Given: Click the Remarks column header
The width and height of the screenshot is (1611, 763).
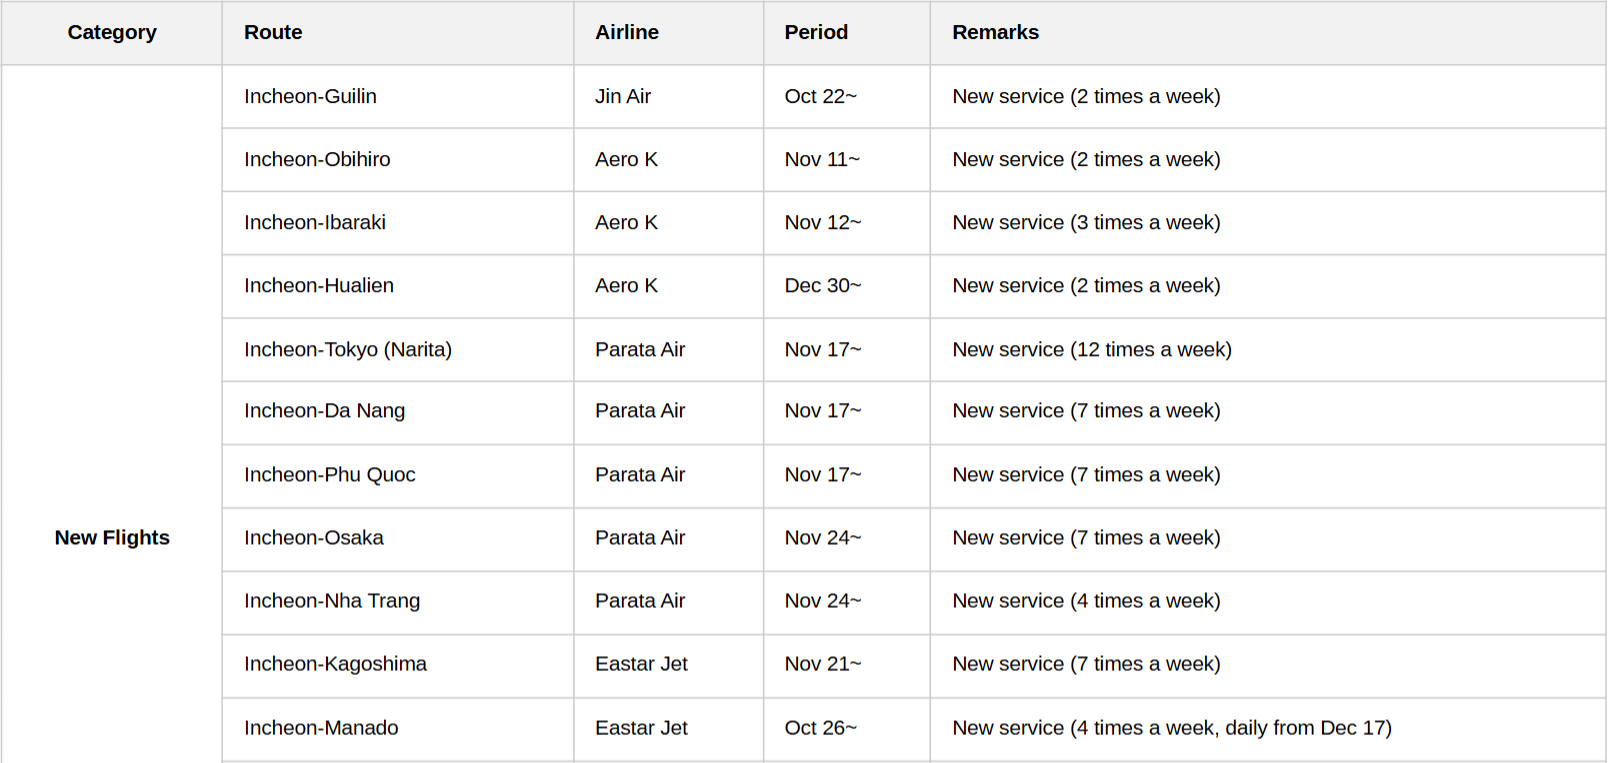Looking at the screenshot, I should (x=995, y=32).
